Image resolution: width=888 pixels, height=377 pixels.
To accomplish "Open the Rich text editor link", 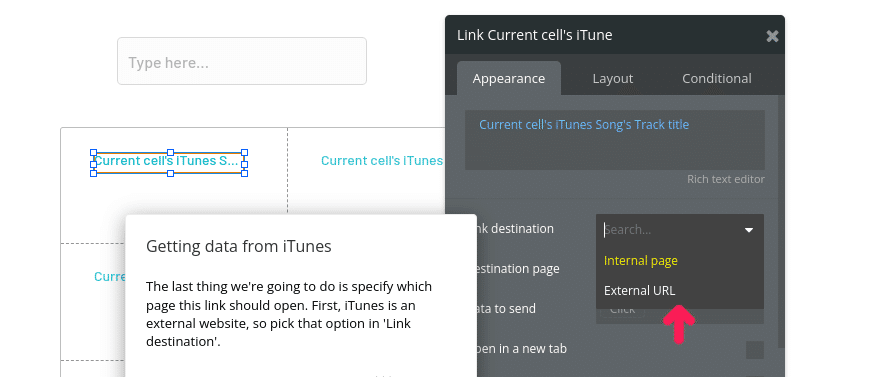I will point(725,179).
